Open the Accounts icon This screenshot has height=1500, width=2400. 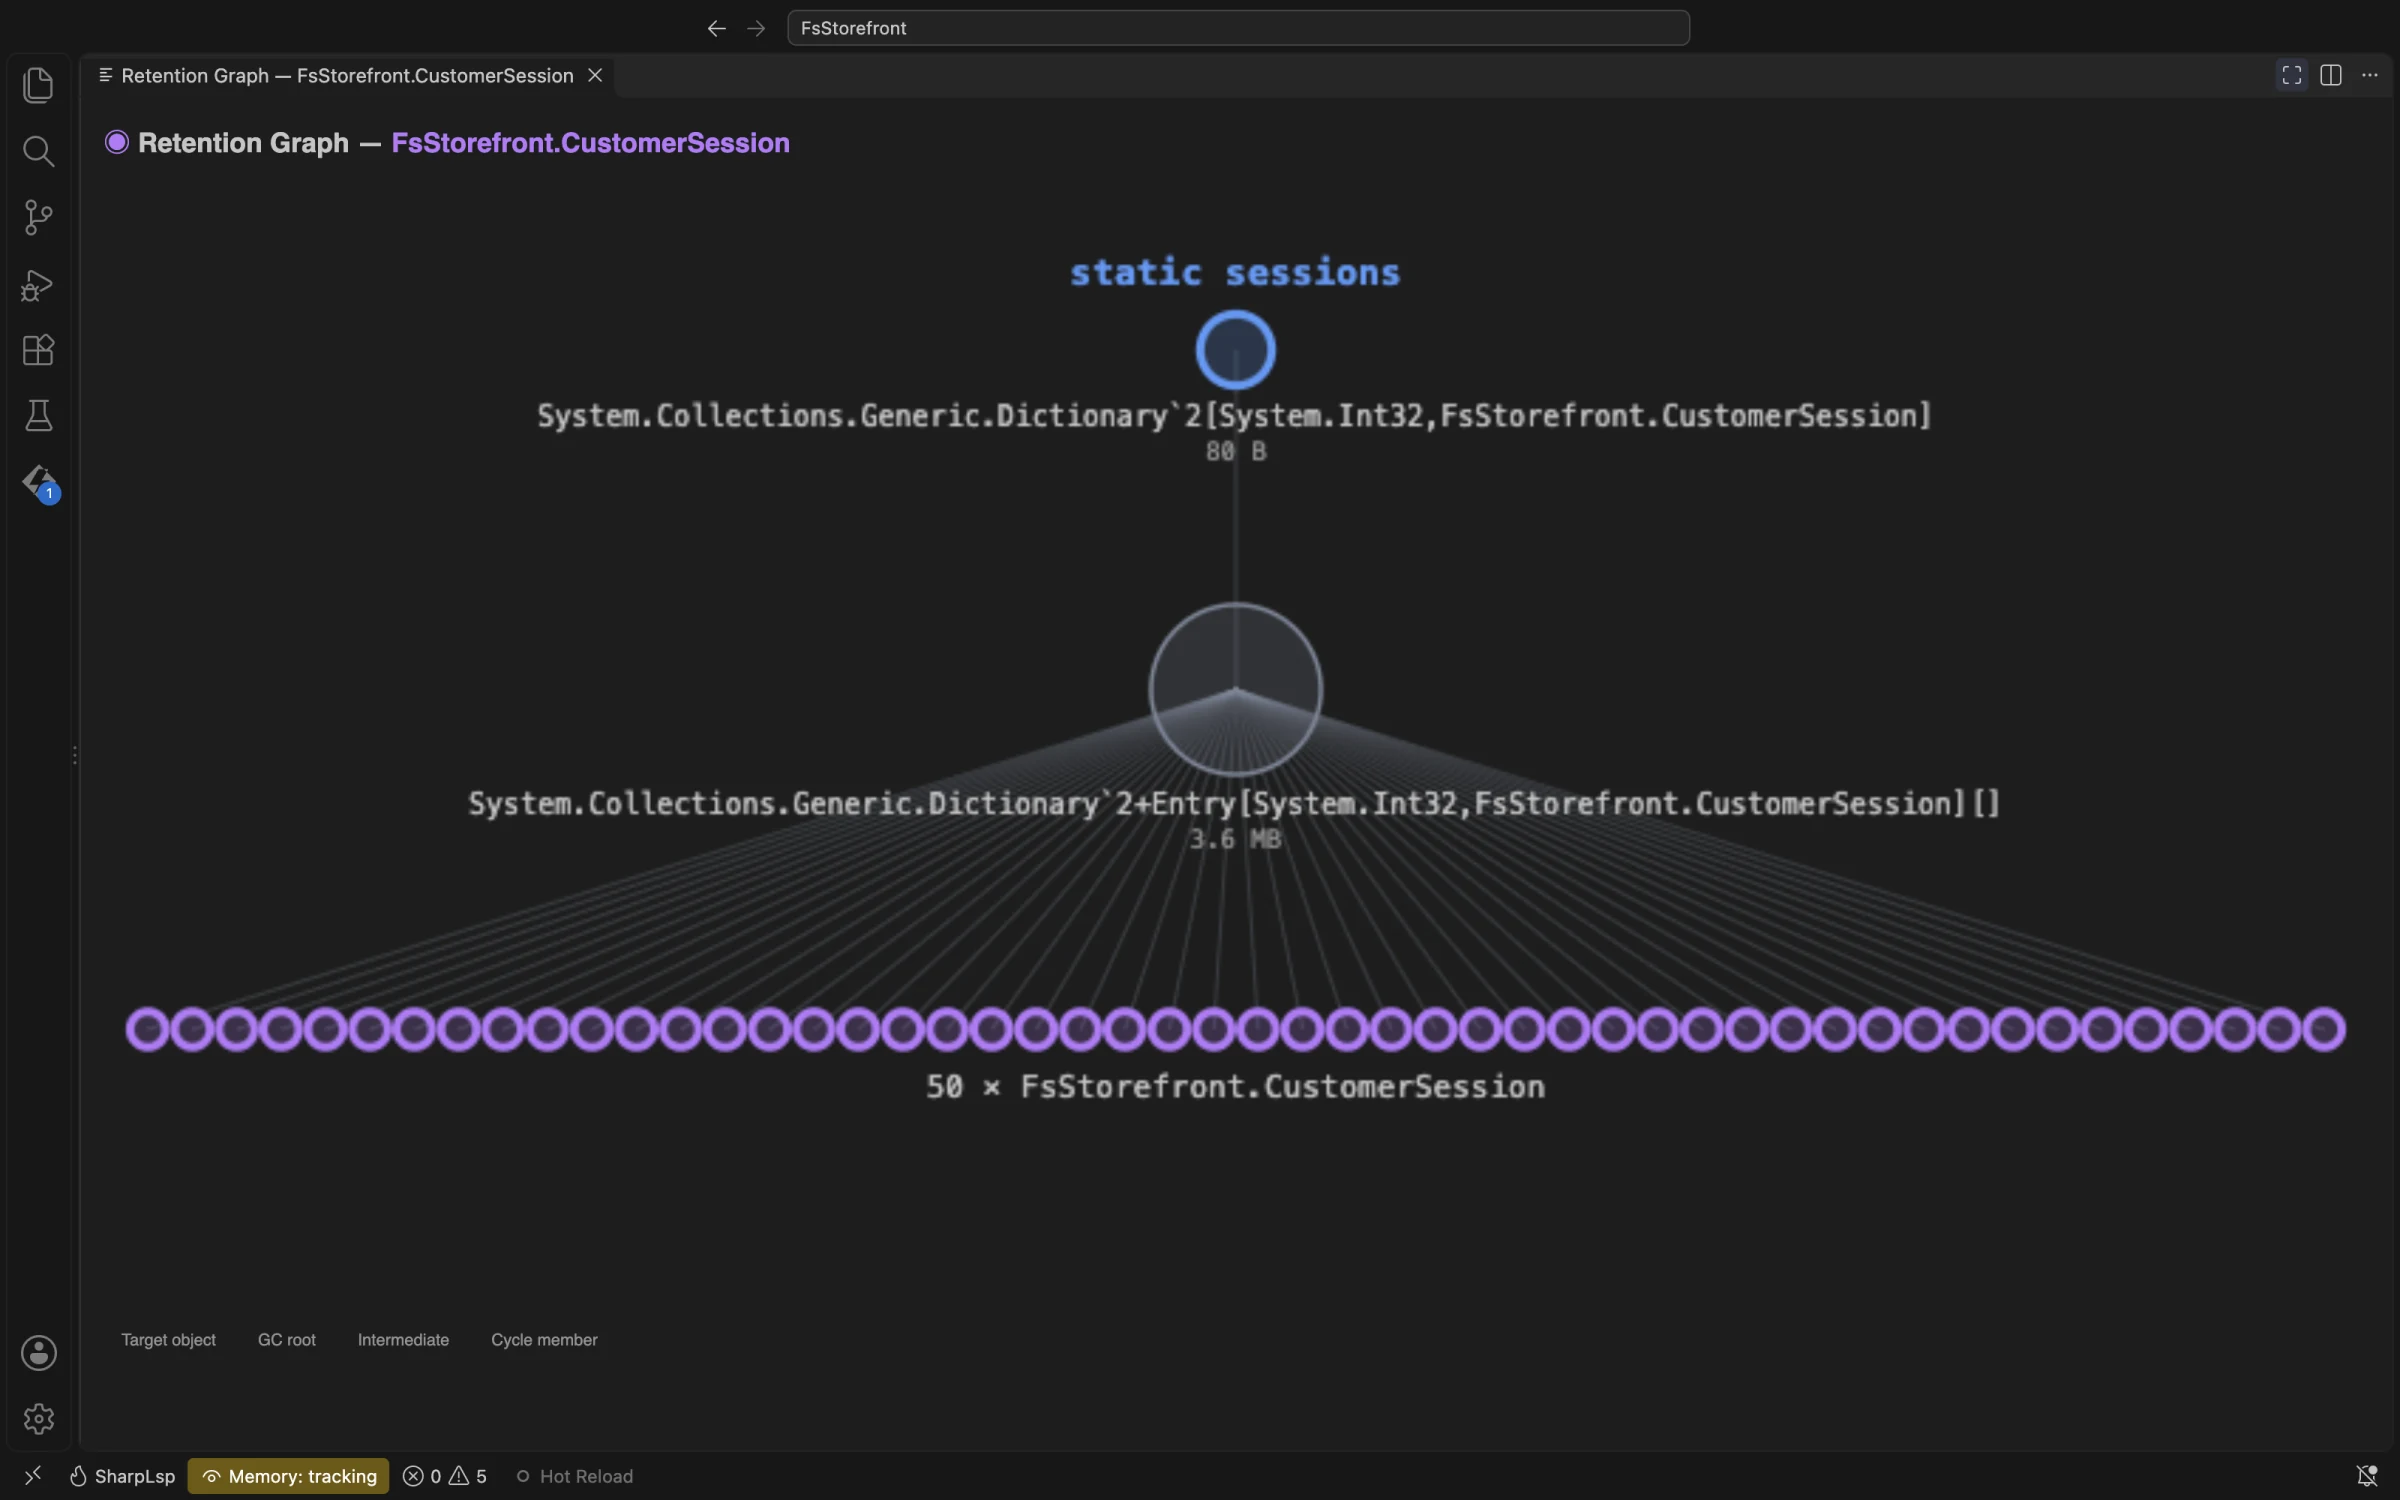[38, 1353]
